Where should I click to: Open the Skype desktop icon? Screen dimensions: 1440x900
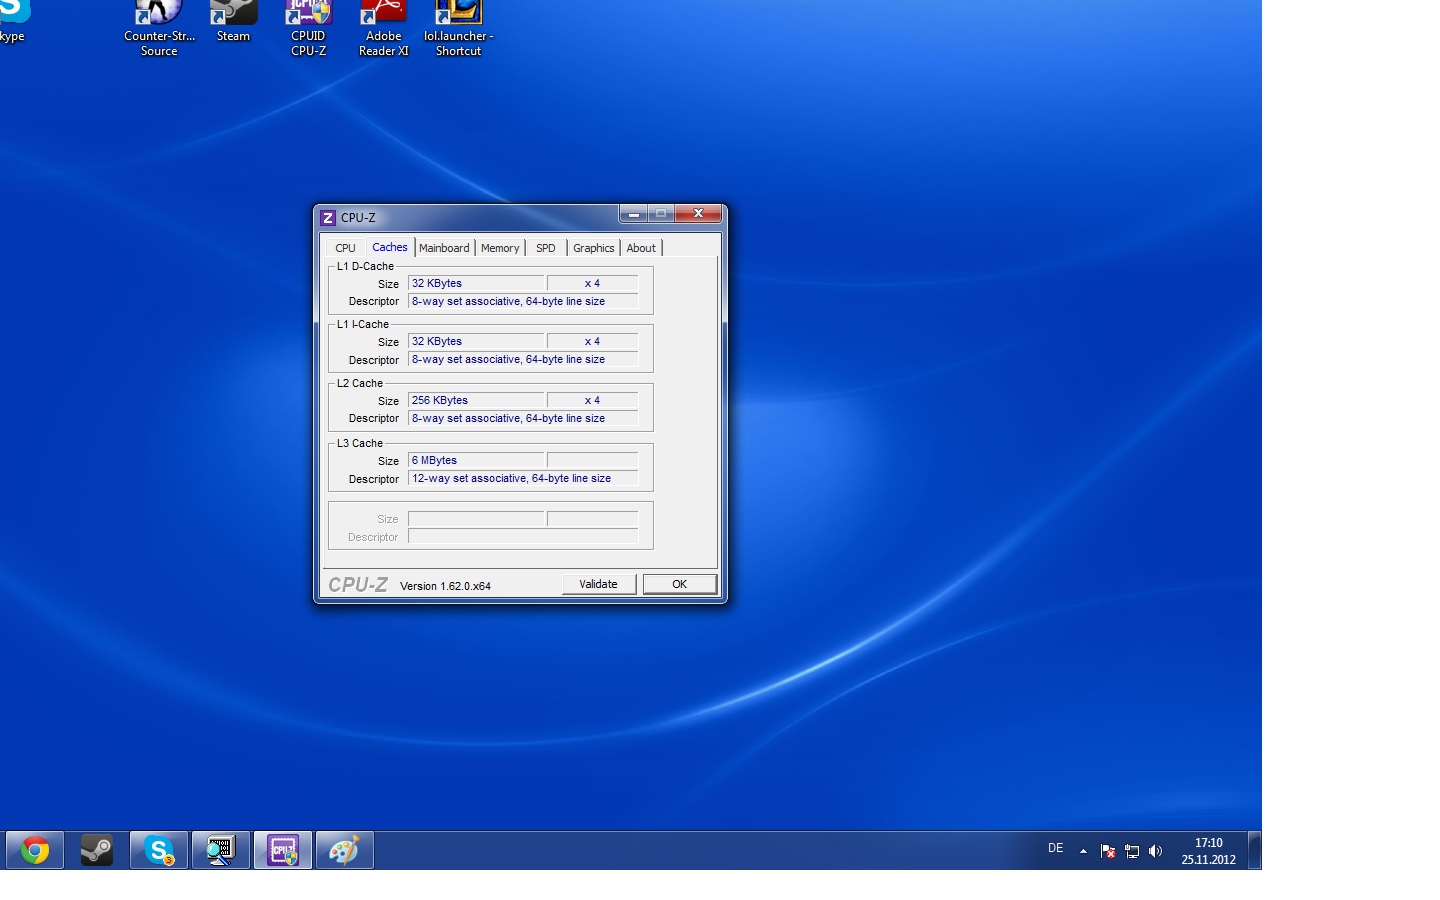(x=12, y=22)
